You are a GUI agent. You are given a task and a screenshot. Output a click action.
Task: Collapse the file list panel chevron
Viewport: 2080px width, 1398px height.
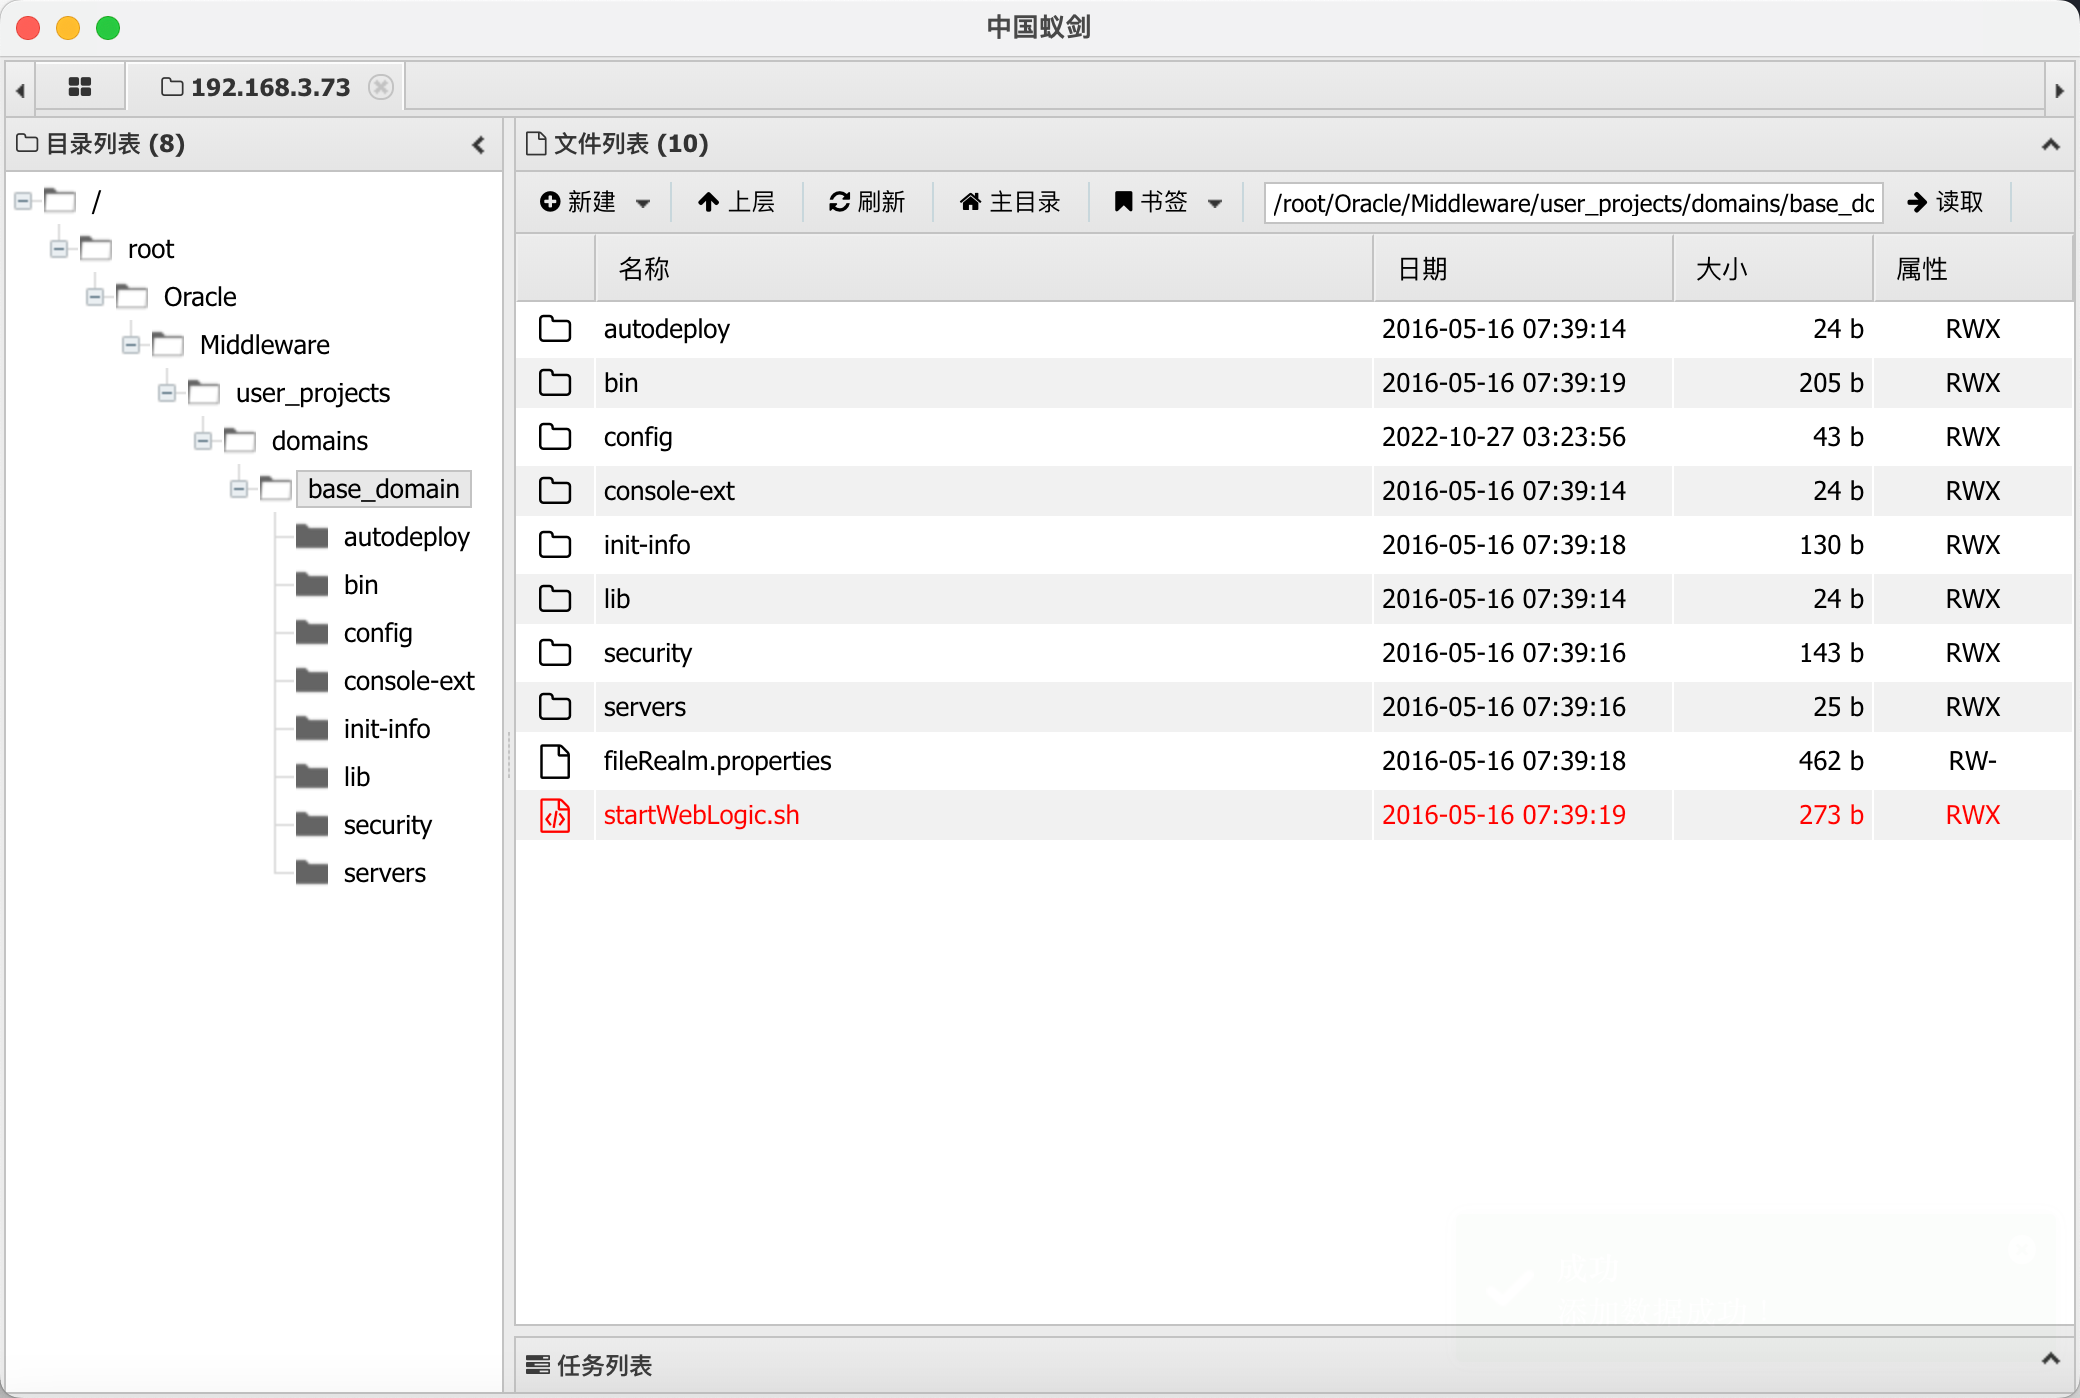2050,145
